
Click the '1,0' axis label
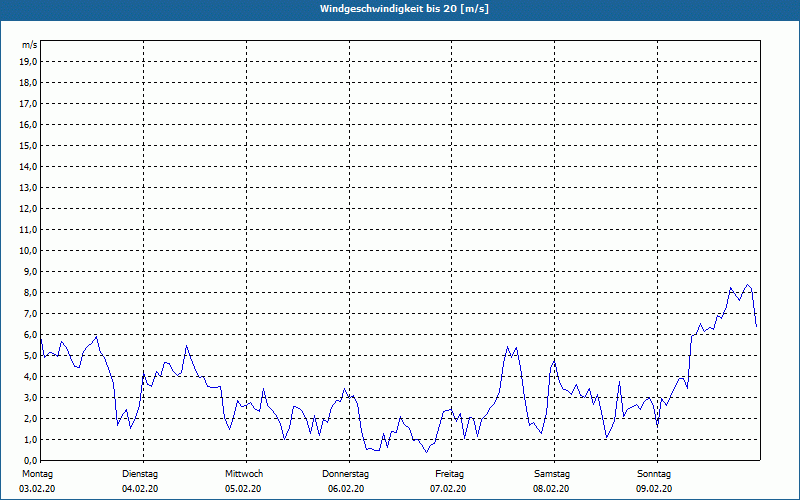30,439
